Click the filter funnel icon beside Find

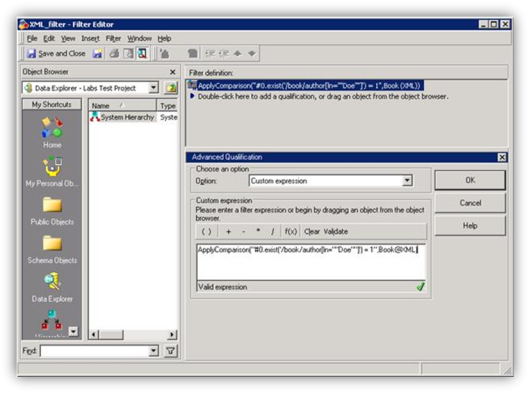pyautogui.click(x=171, y=351)
